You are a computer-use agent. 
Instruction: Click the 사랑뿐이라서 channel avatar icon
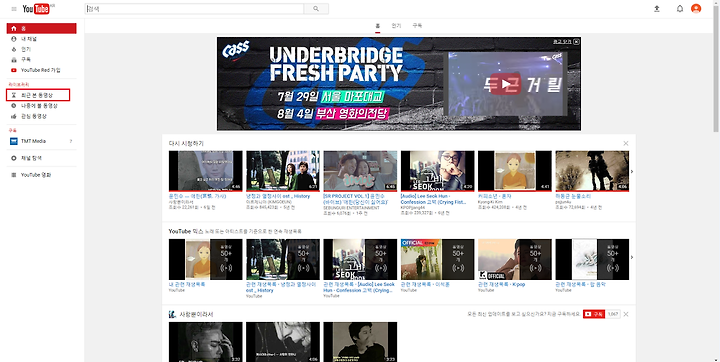click(172, 314)
